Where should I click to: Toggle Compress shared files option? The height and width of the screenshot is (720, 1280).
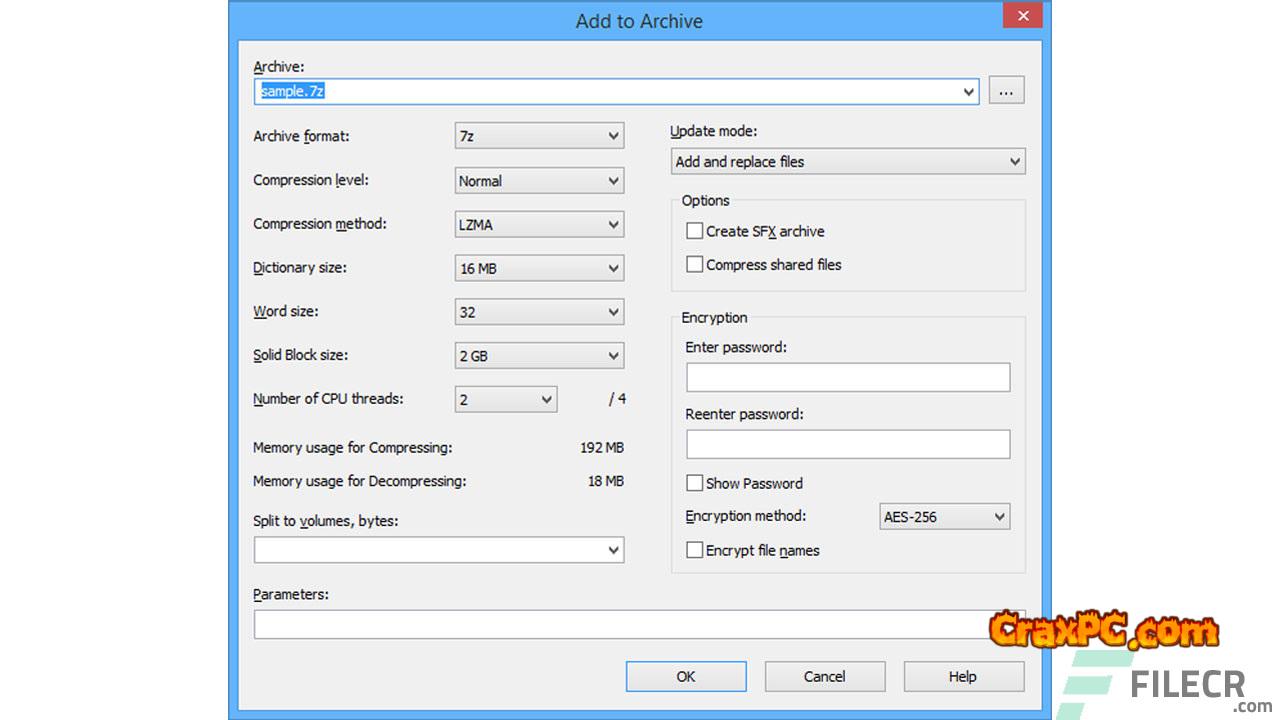click(695, 265)
